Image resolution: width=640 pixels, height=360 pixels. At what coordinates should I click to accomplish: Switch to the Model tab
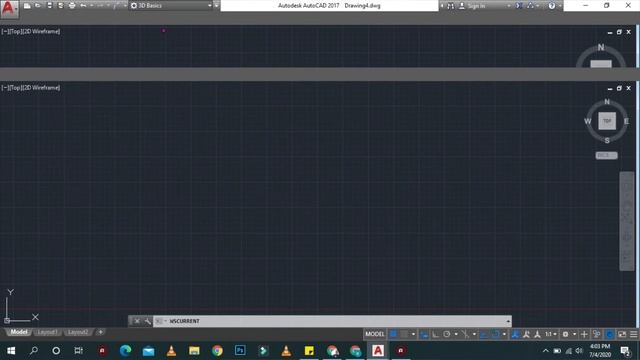click(x=19, y=332)
